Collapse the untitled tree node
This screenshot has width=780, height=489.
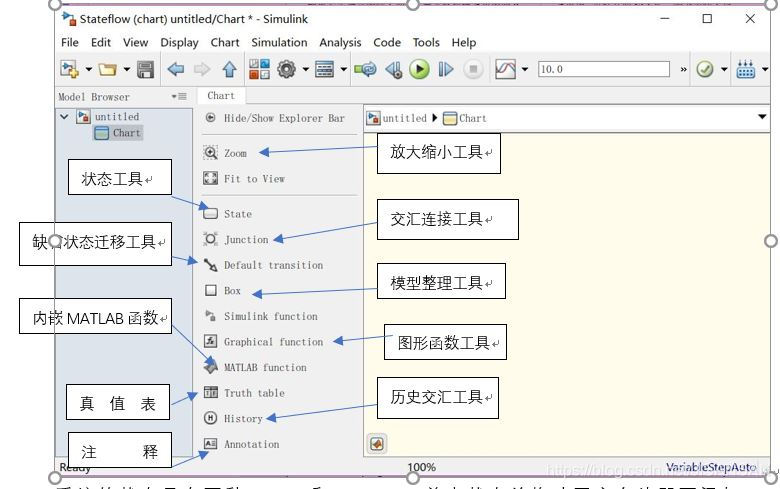[x=64, y=117]
